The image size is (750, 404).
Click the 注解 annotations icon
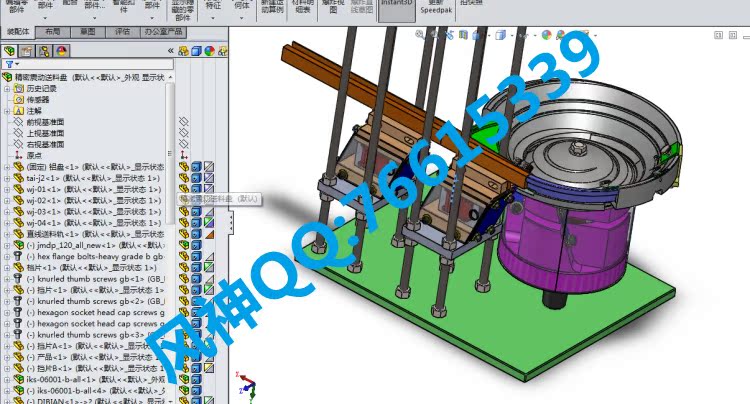pos(19,110)
